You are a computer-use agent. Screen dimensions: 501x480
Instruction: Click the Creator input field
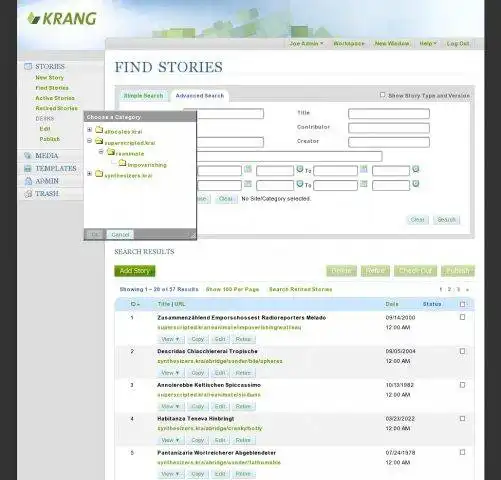[389, 142]
